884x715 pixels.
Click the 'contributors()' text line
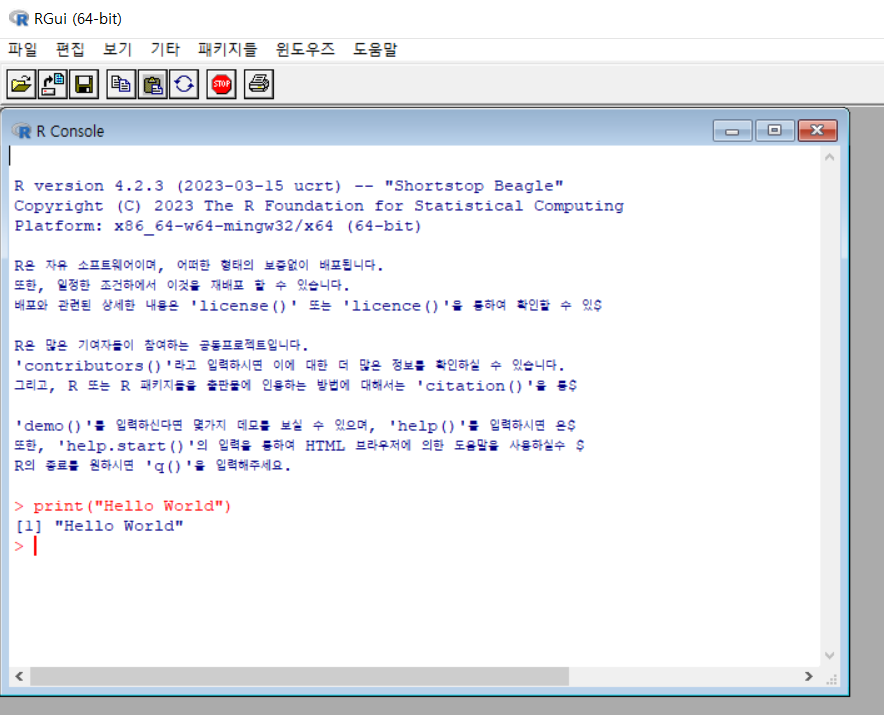click(x=289, y=365)
